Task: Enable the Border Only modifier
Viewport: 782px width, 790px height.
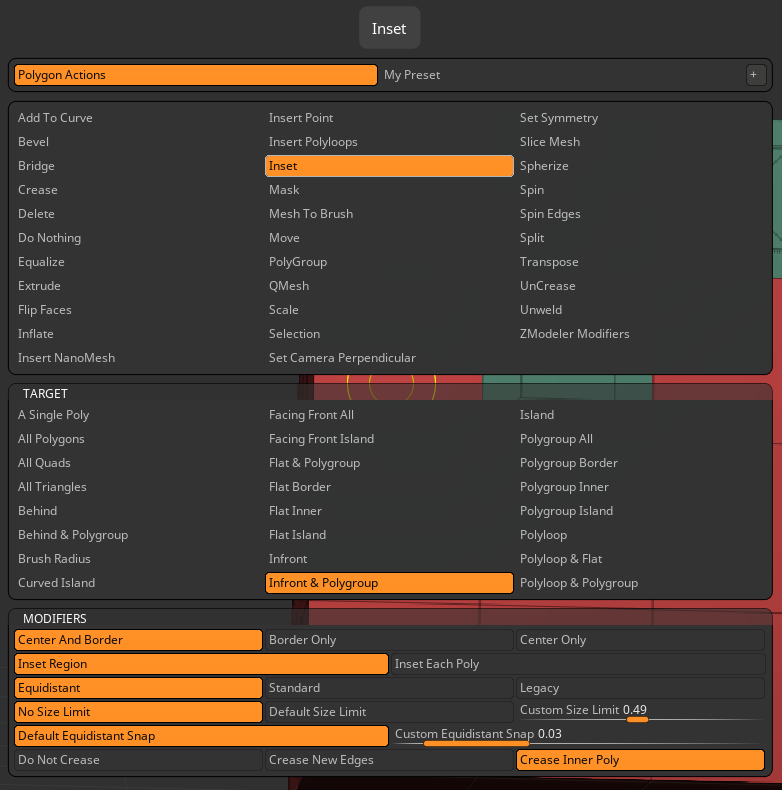Action: pos(389,640)
